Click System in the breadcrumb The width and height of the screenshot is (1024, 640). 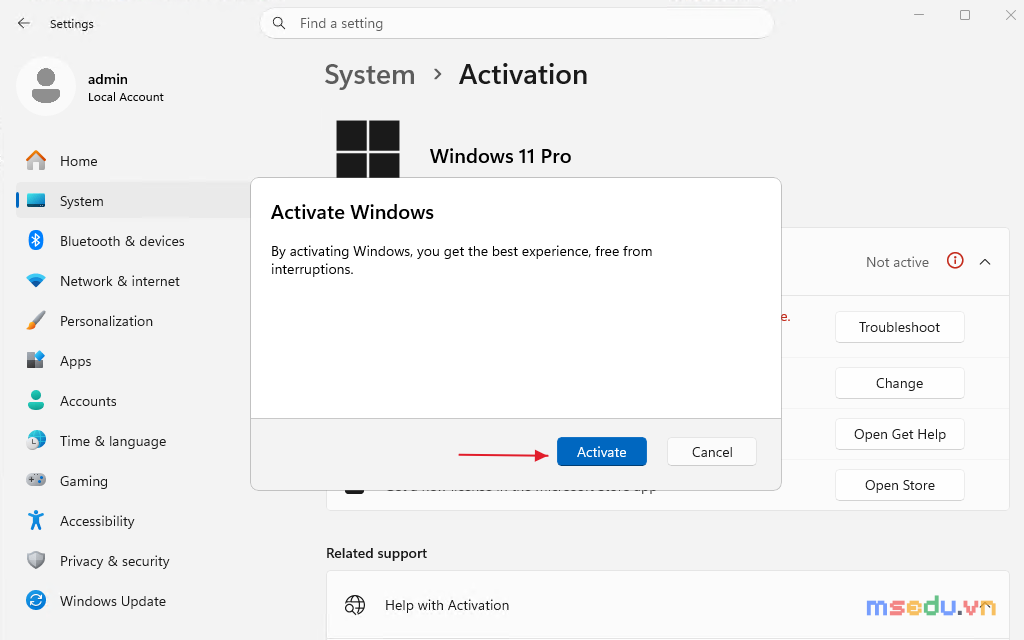point(370,75)
